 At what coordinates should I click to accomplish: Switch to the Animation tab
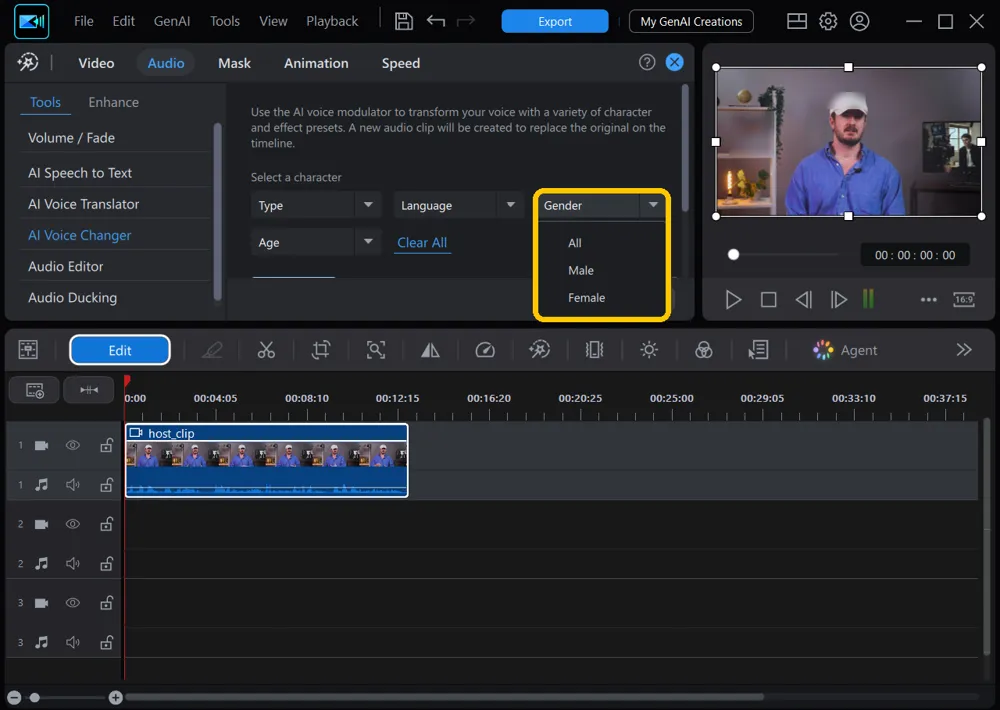tap(316, 63)
